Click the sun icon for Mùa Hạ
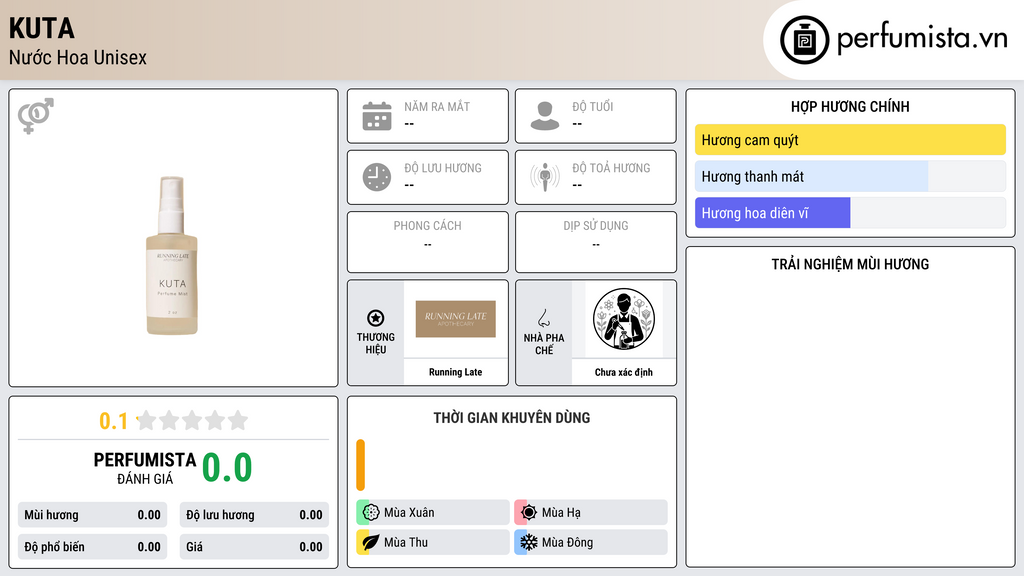This screenshot has height=576, width=1024. point(529,512)
